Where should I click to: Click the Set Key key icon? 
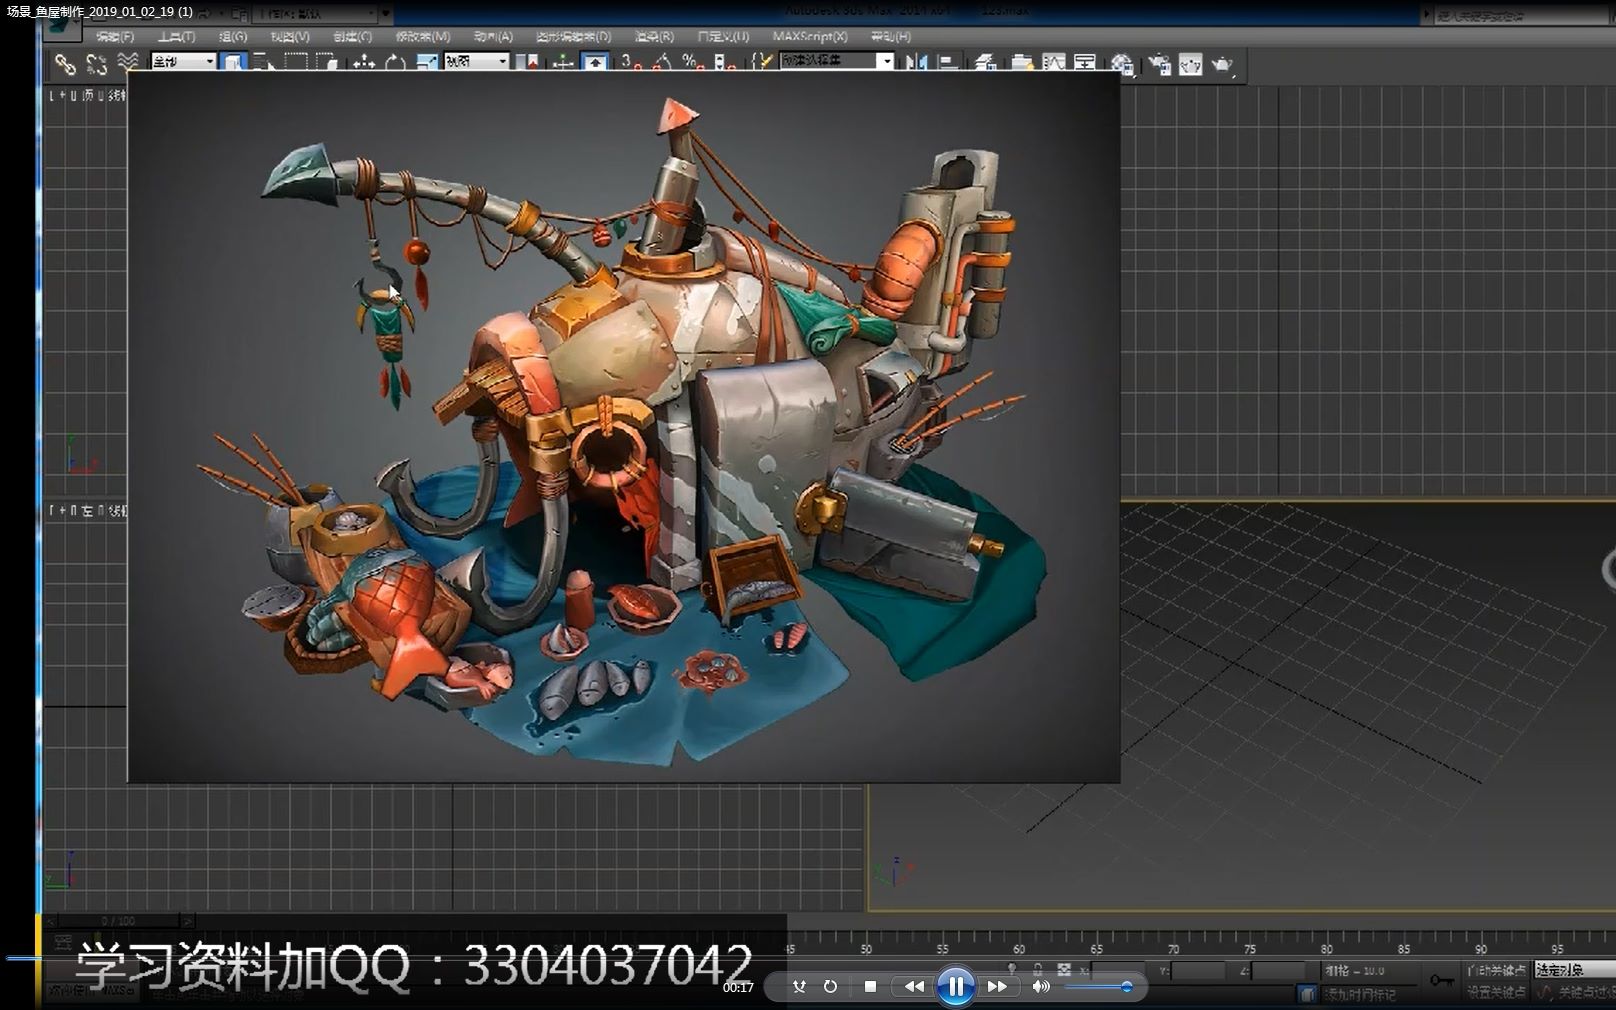pos(1441,980)
